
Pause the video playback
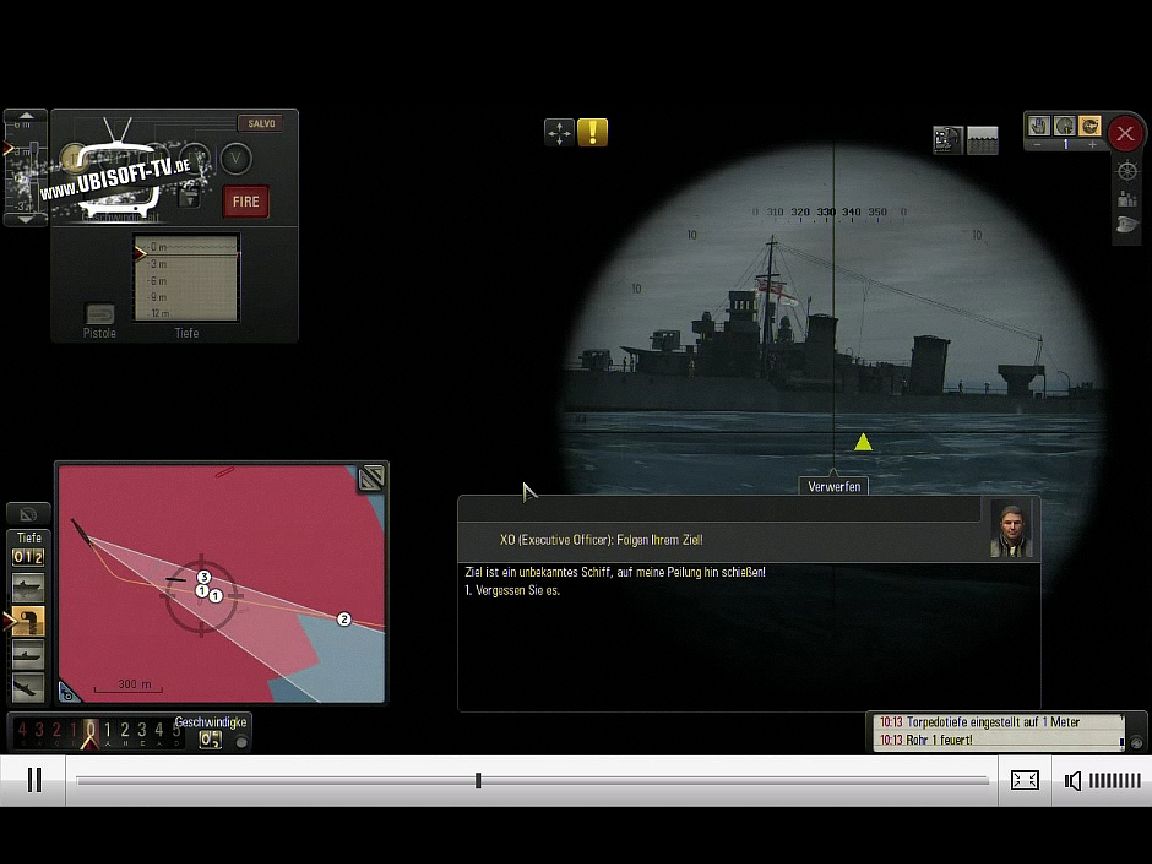pyautogui.click(x=34, y=780)
